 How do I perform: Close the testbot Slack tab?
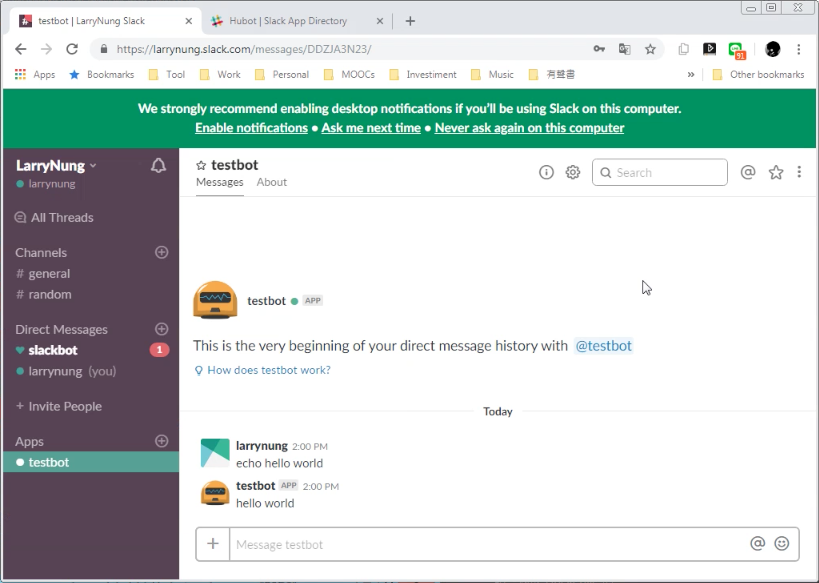189,21
